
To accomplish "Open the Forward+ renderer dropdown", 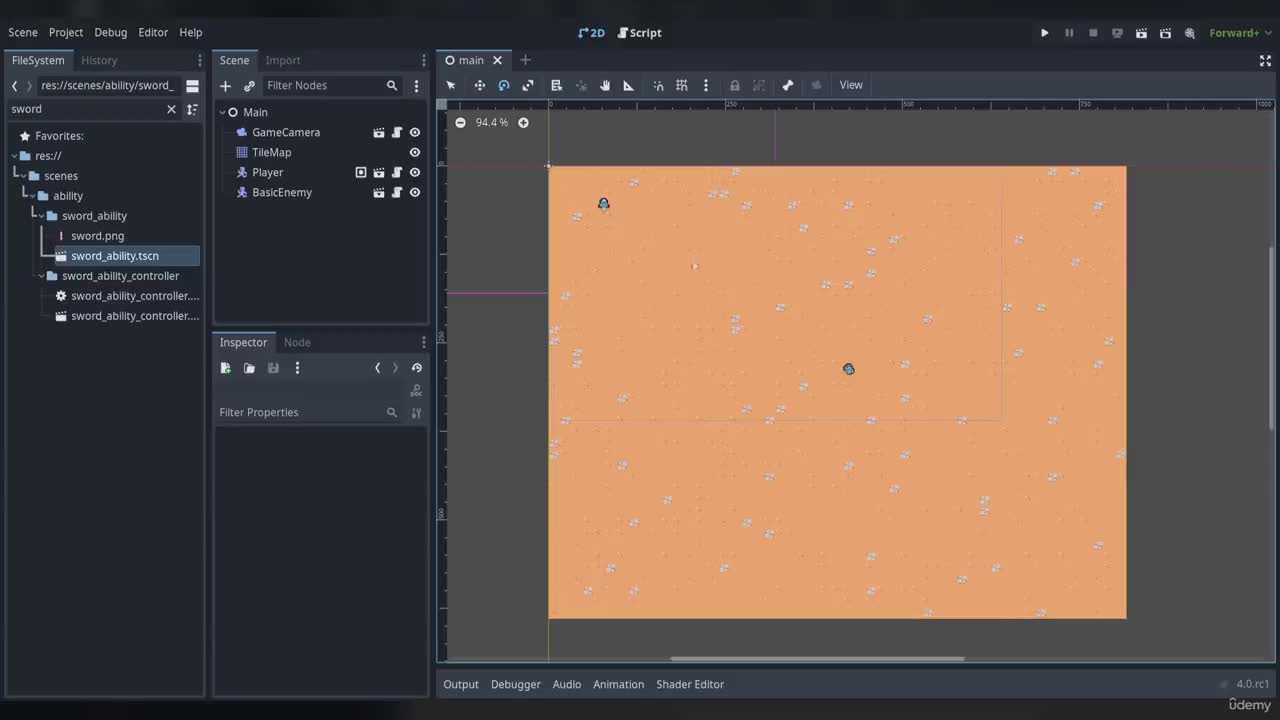I will click(x=1240, y=33).
